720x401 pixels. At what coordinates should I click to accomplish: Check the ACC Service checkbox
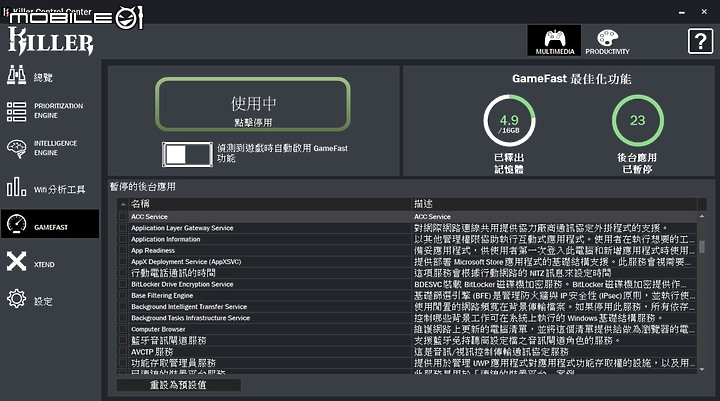[x=123, y=216]
